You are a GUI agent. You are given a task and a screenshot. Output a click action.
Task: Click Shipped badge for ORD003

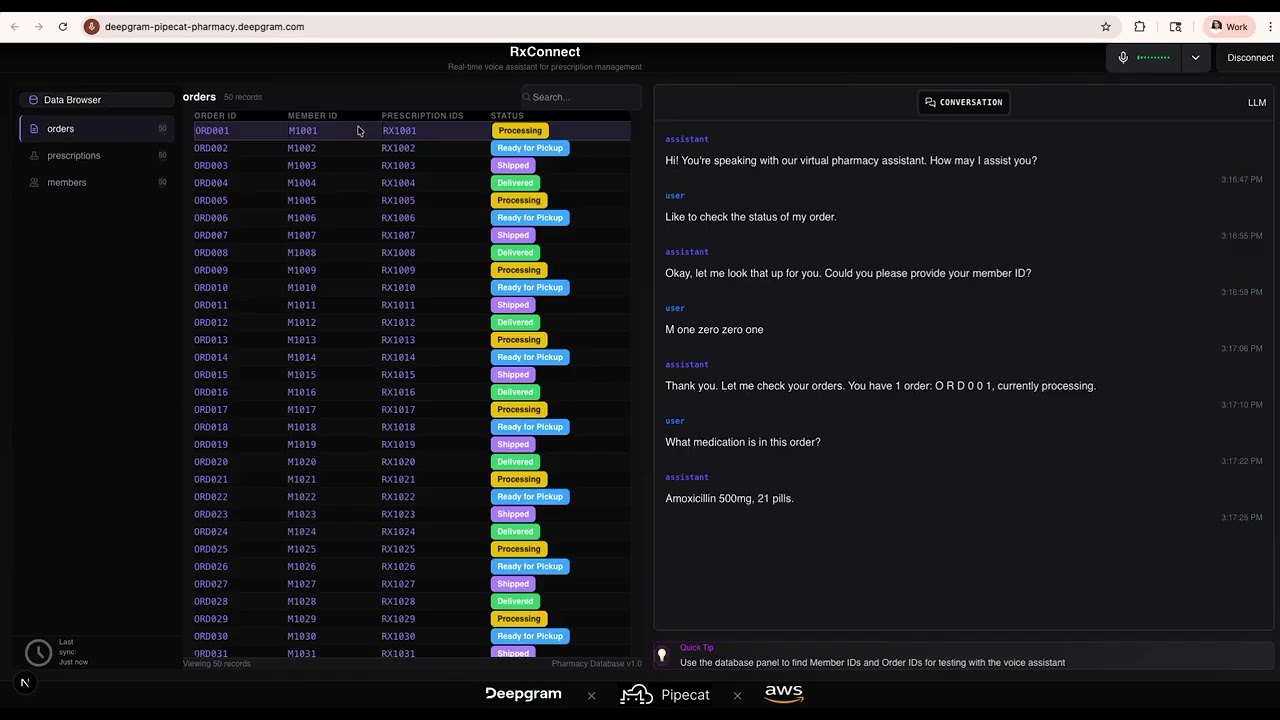click(513, 166)
